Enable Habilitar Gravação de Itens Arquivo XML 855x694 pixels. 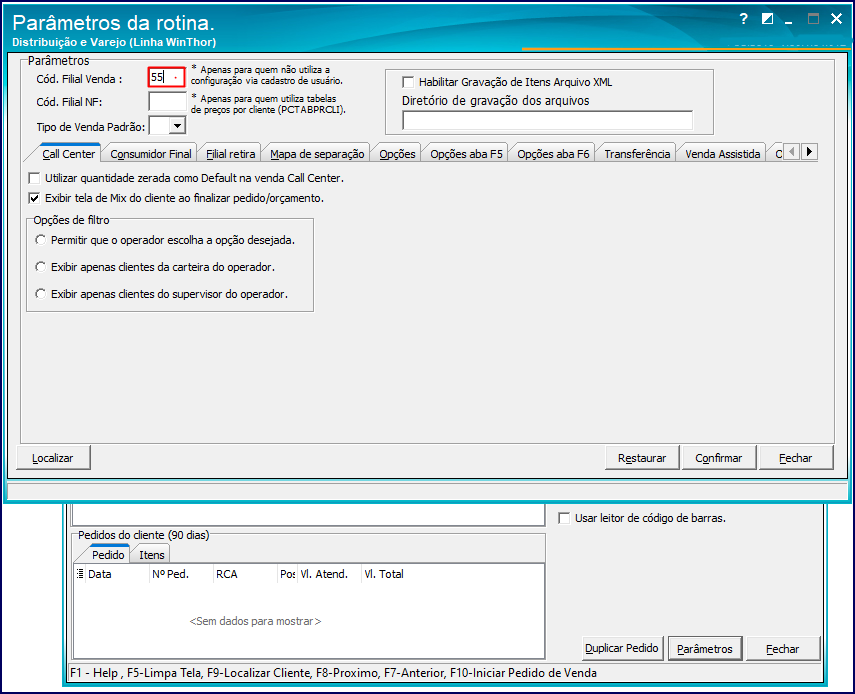pos(408,82)
